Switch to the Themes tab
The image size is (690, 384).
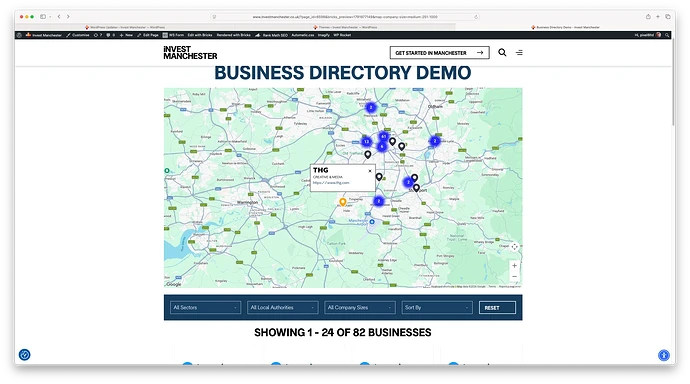(x=345, y=27)
